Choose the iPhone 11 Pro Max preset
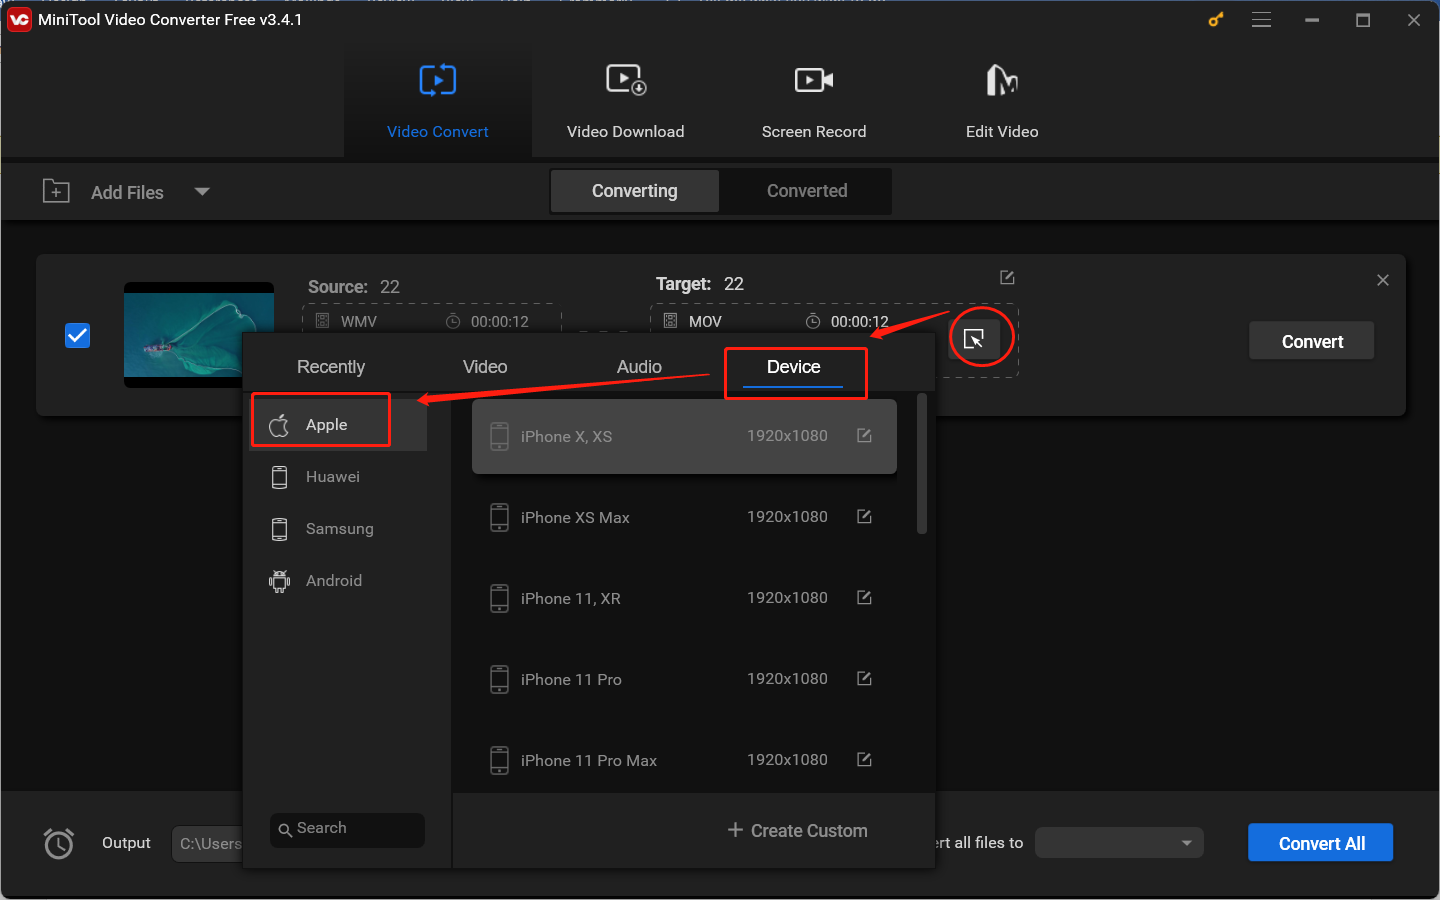This screenshot has width=1440, height=900. [x=684, y=760]
